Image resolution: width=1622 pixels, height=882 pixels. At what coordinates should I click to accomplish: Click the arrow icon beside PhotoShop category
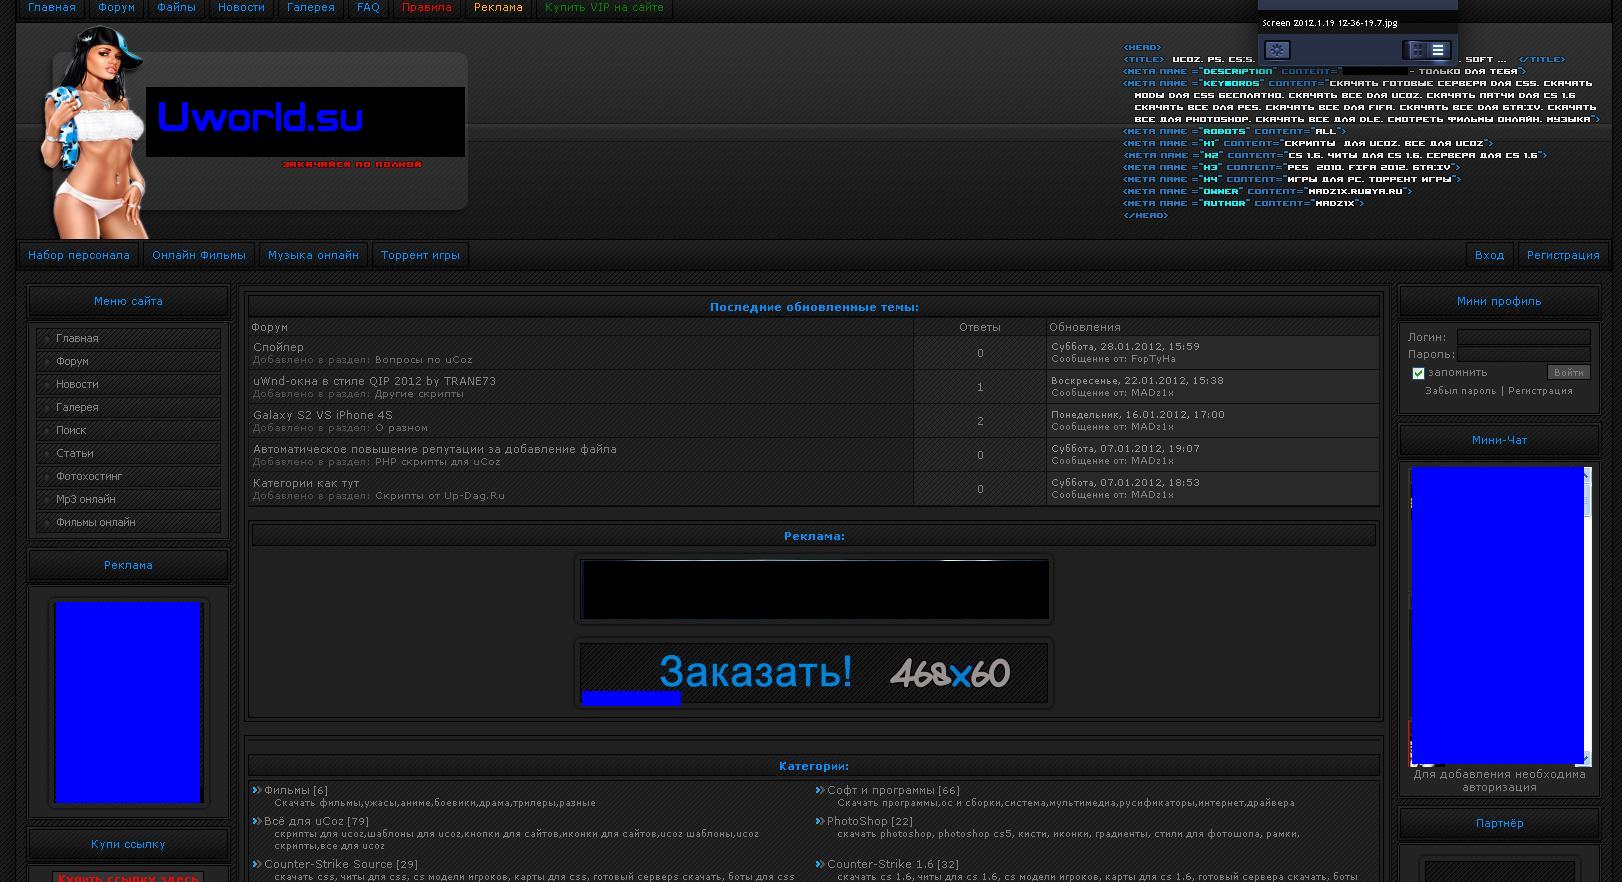820,821
